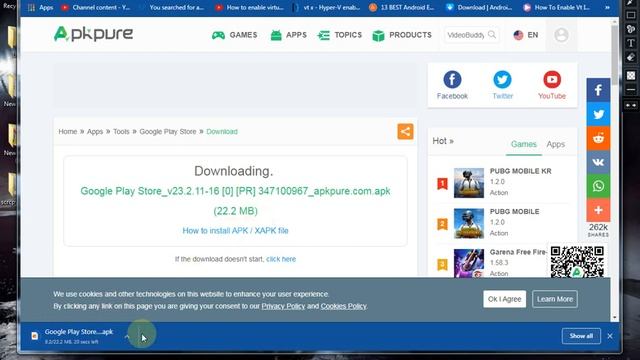The image size is (640, 360).
Task: Open 'vt x - Hyper-V enab...' bookmark
Action: 327,7
